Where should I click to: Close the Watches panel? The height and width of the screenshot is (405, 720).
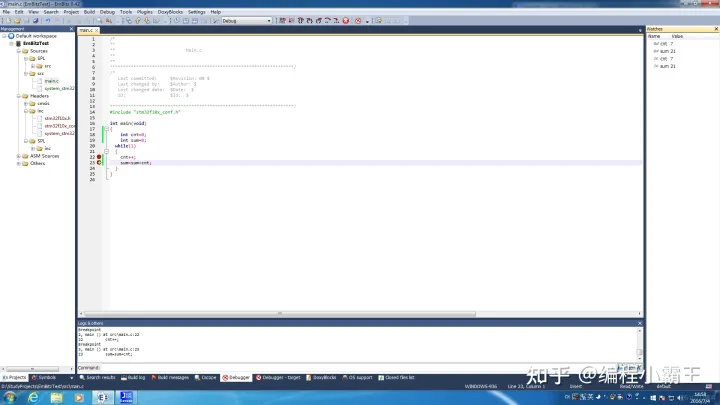[716, 29]
